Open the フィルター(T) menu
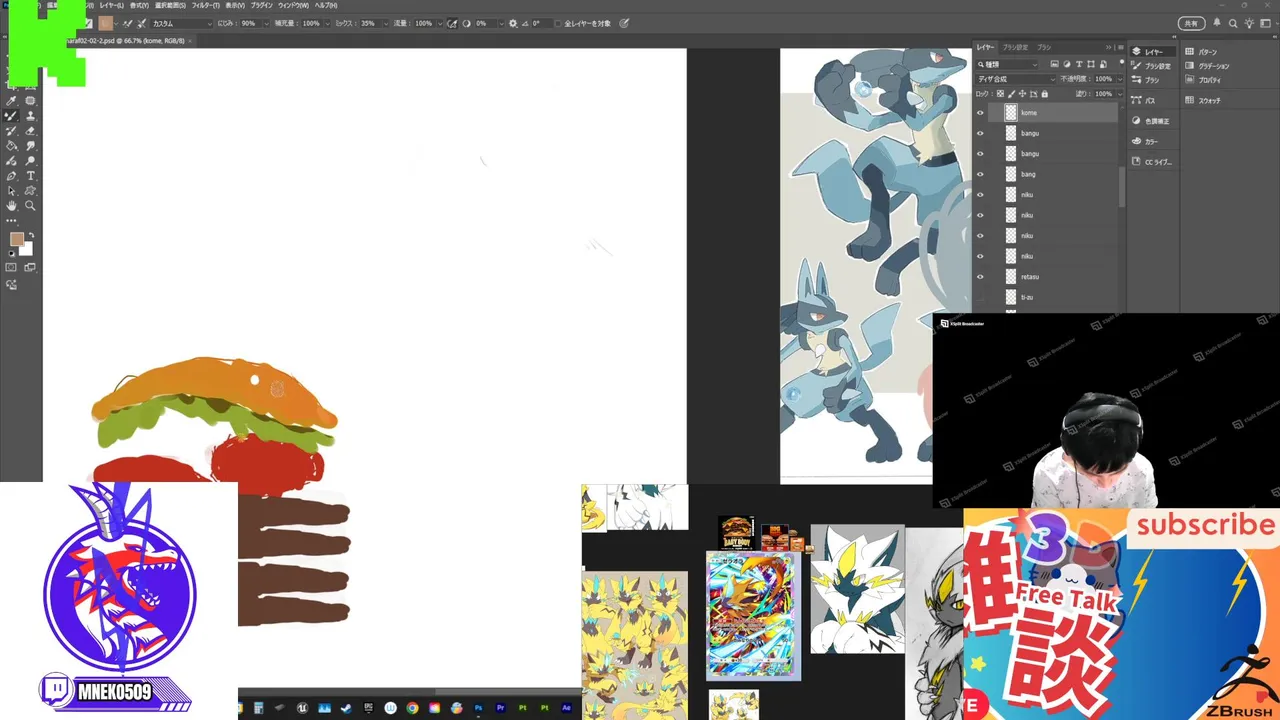Screen dimensions: 1280x720 pyautogui.click(x=205, y=5)
